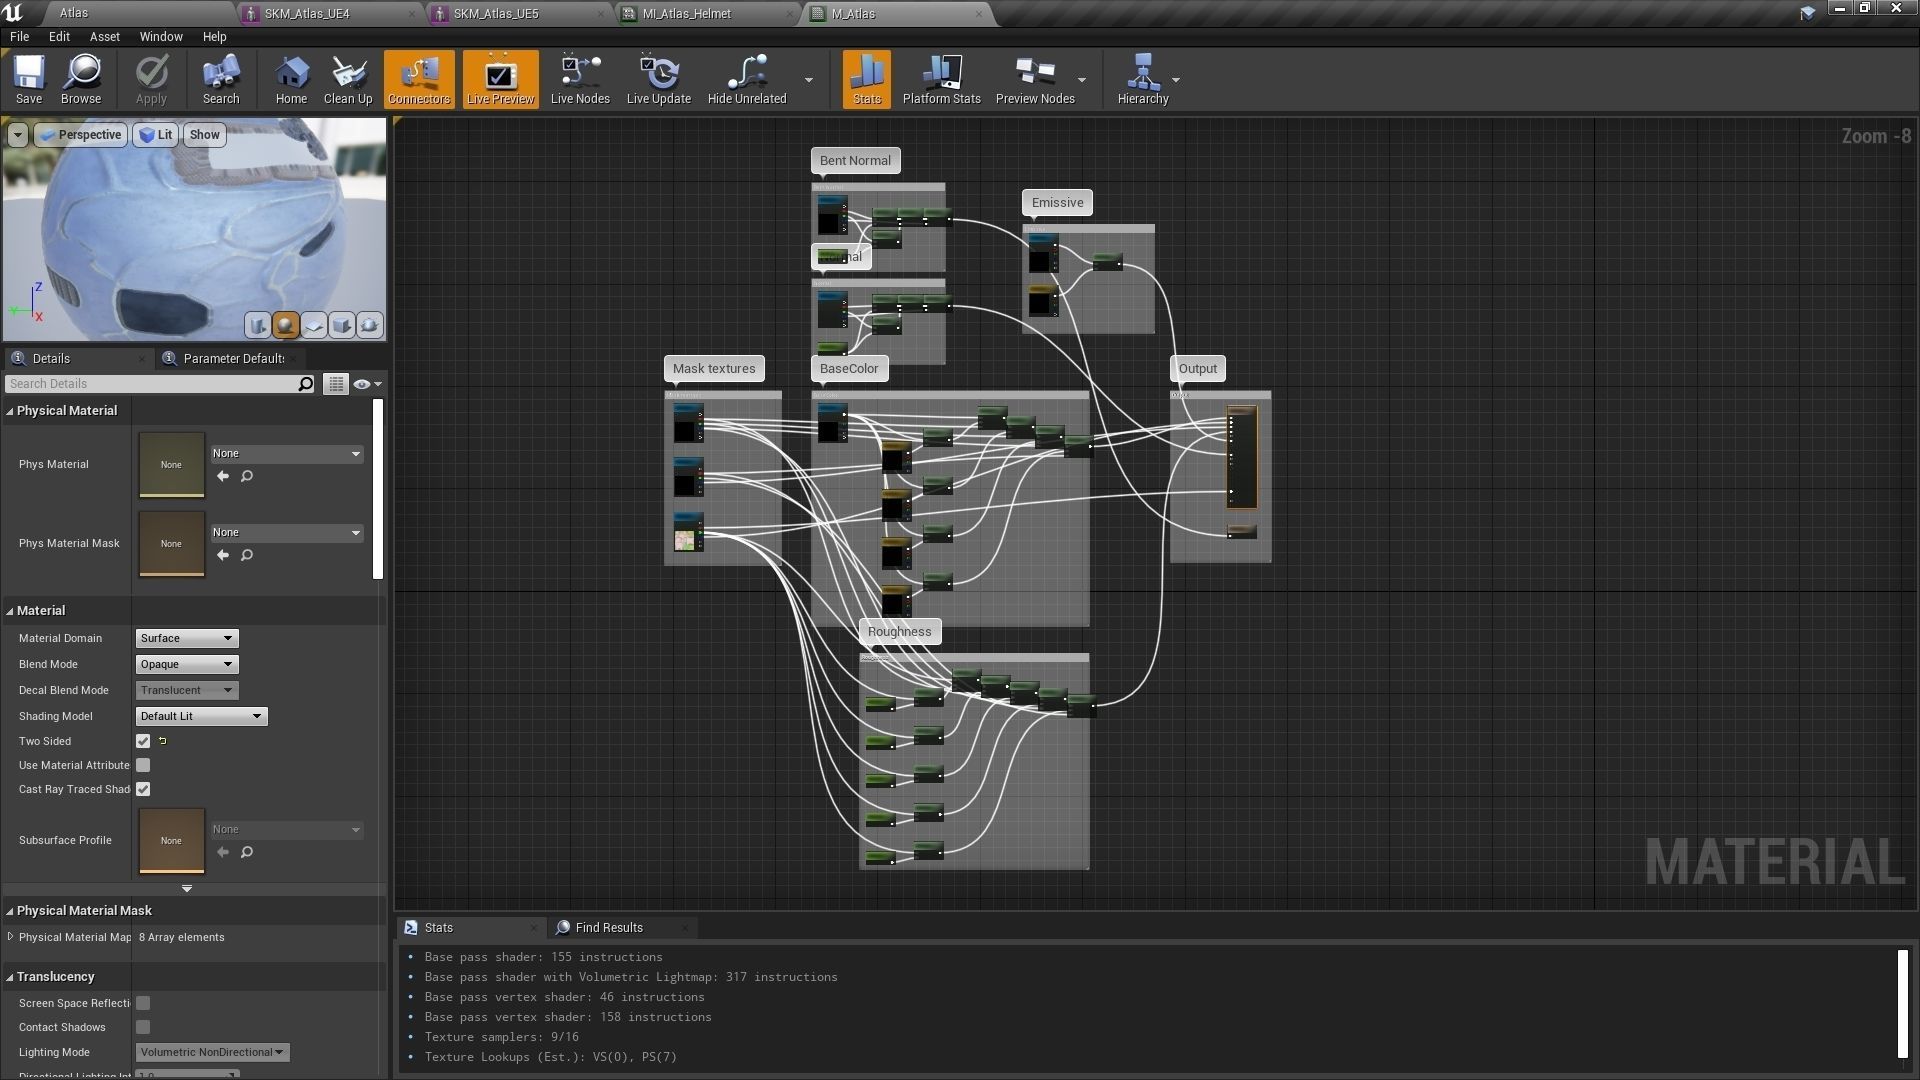Click the Phys Material thumbnail swatch
This screenshot has width=1920, height=1080.
pos(171,464)
